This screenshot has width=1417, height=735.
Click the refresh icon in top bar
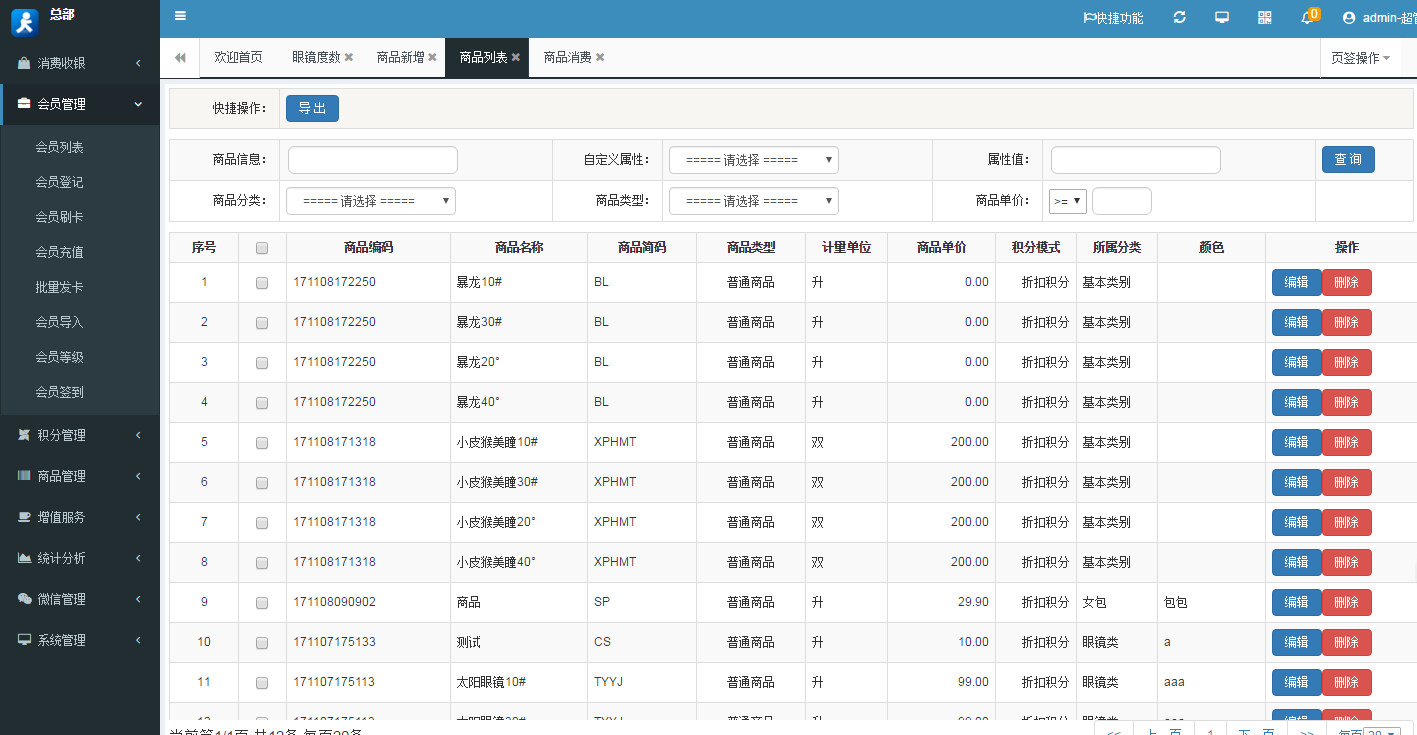point(1180,18)
